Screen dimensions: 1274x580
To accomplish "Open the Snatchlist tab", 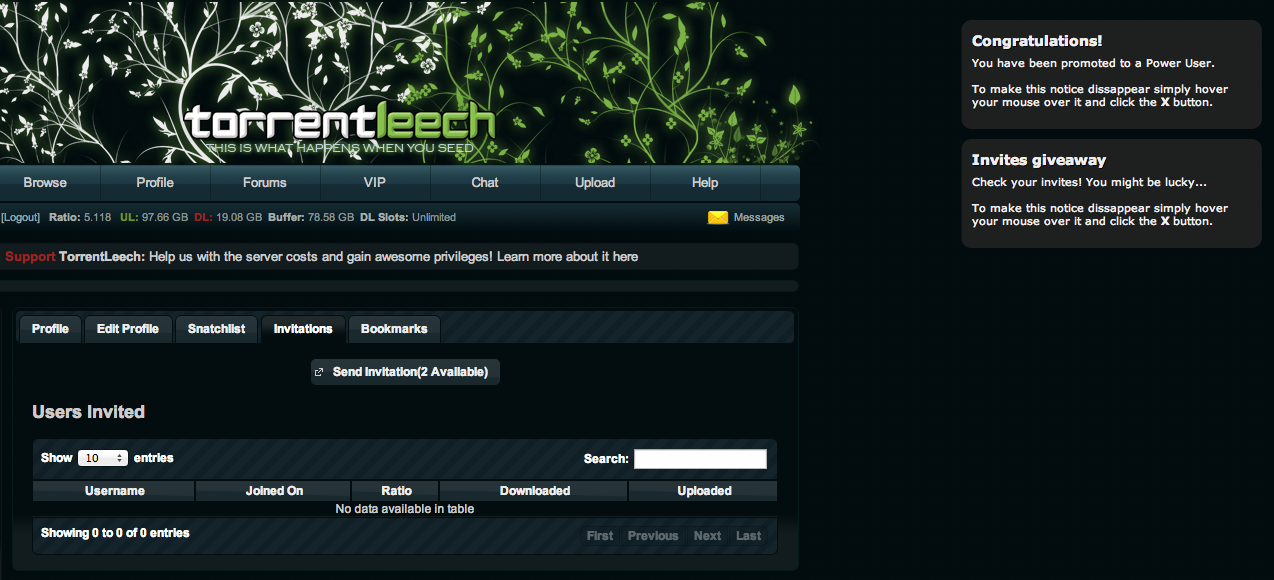I will pyautogui.click(x=216, y=329).
